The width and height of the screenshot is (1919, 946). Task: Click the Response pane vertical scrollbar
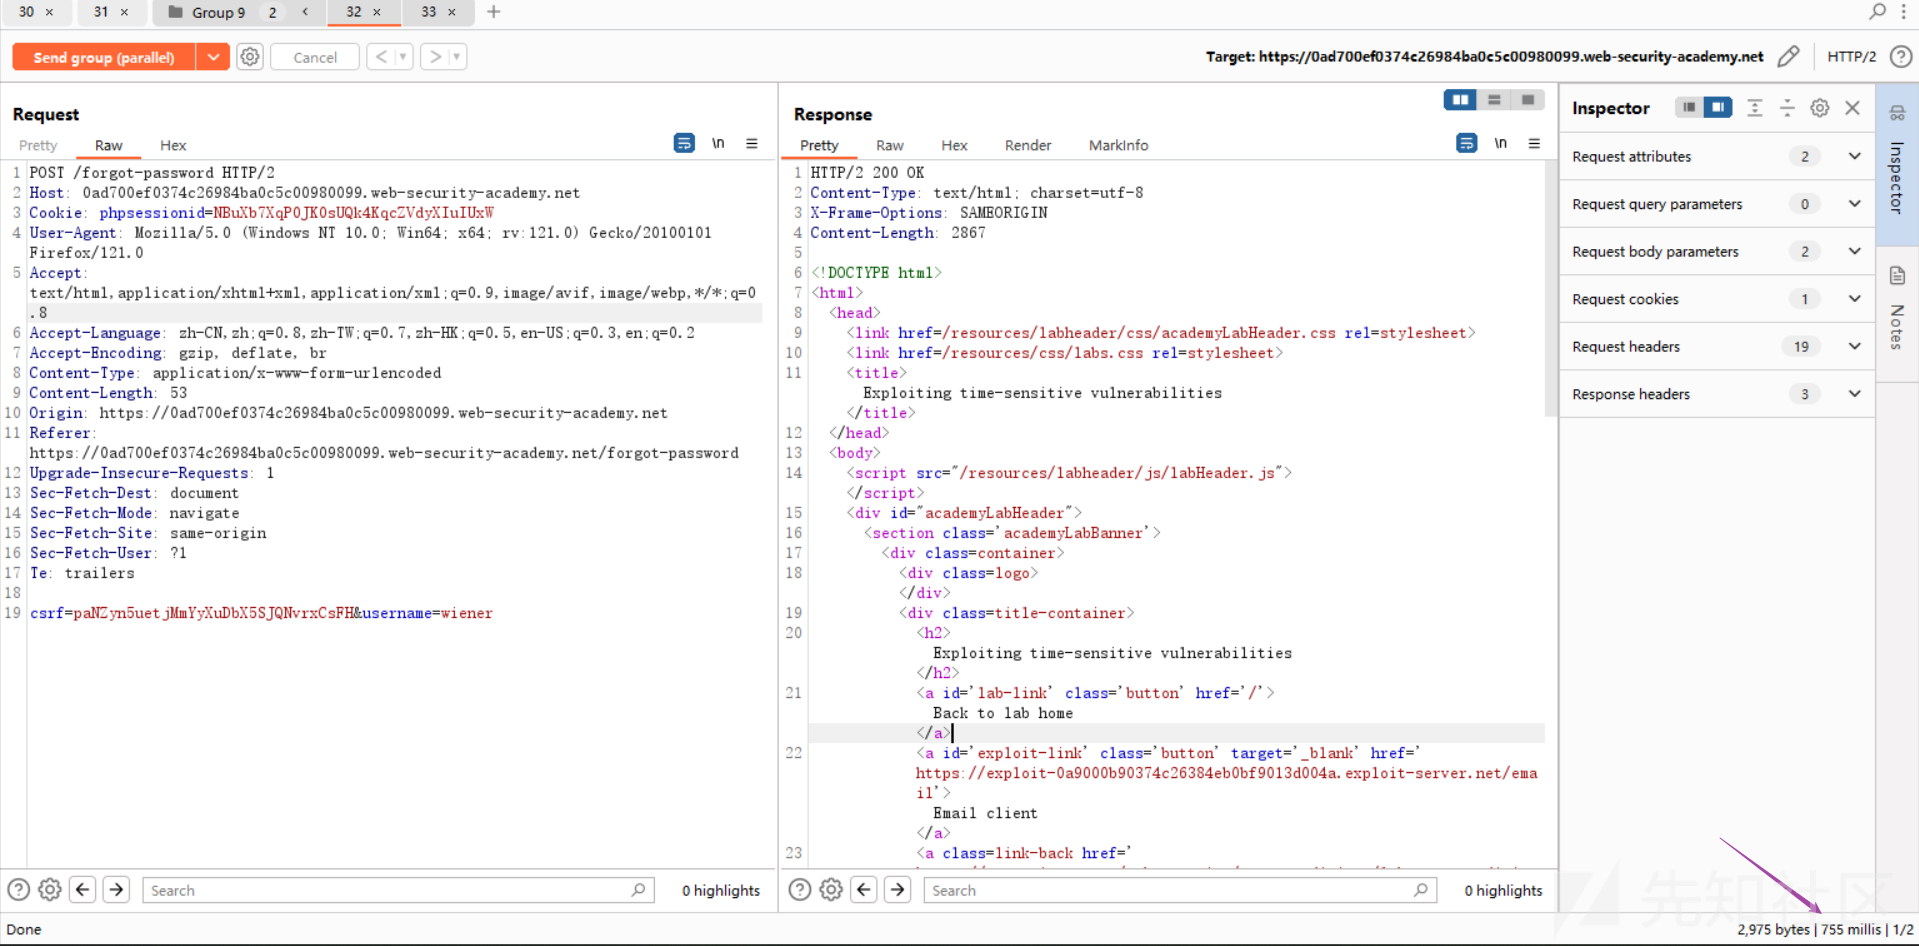tap(1551, 290)
